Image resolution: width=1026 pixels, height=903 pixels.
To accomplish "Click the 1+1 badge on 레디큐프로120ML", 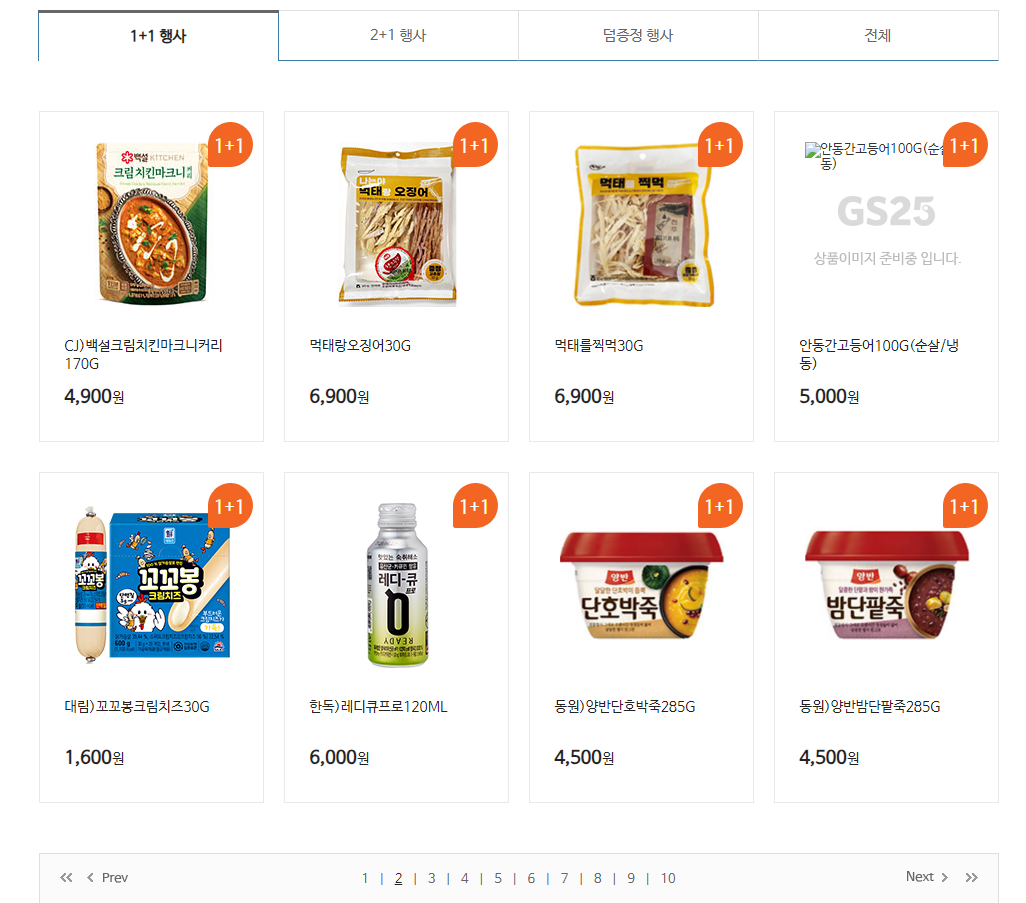I will point(475,506).
